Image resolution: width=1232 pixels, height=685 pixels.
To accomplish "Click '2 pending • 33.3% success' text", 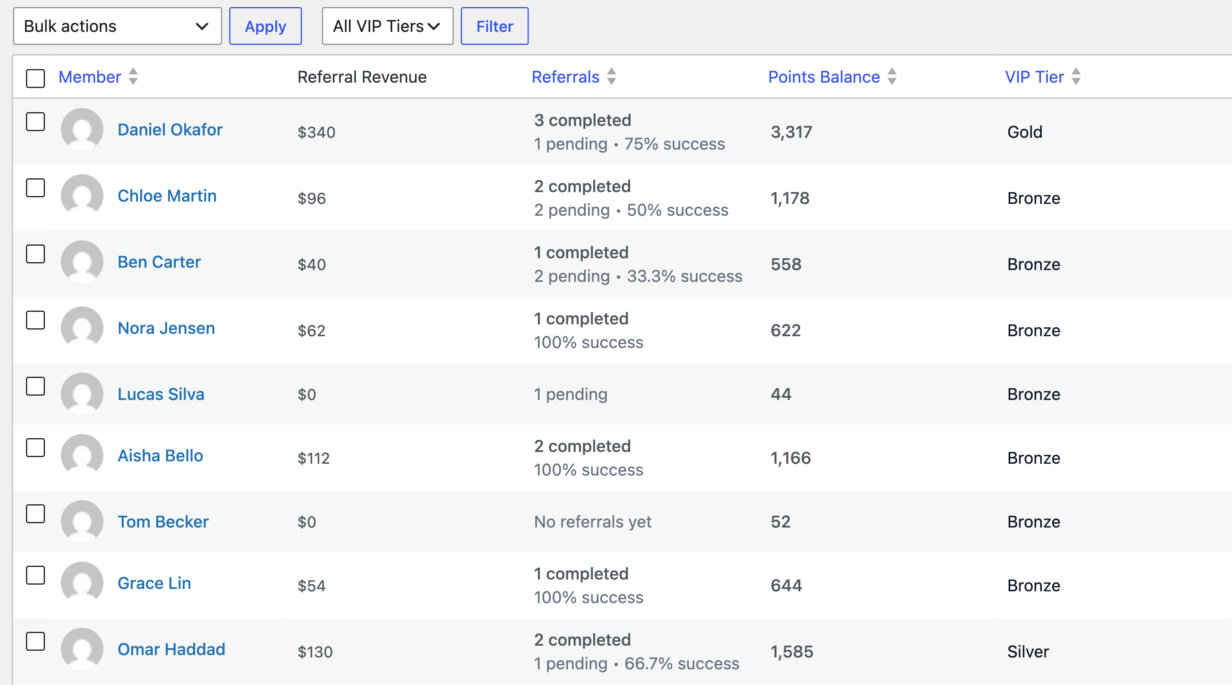I will 638,276.
